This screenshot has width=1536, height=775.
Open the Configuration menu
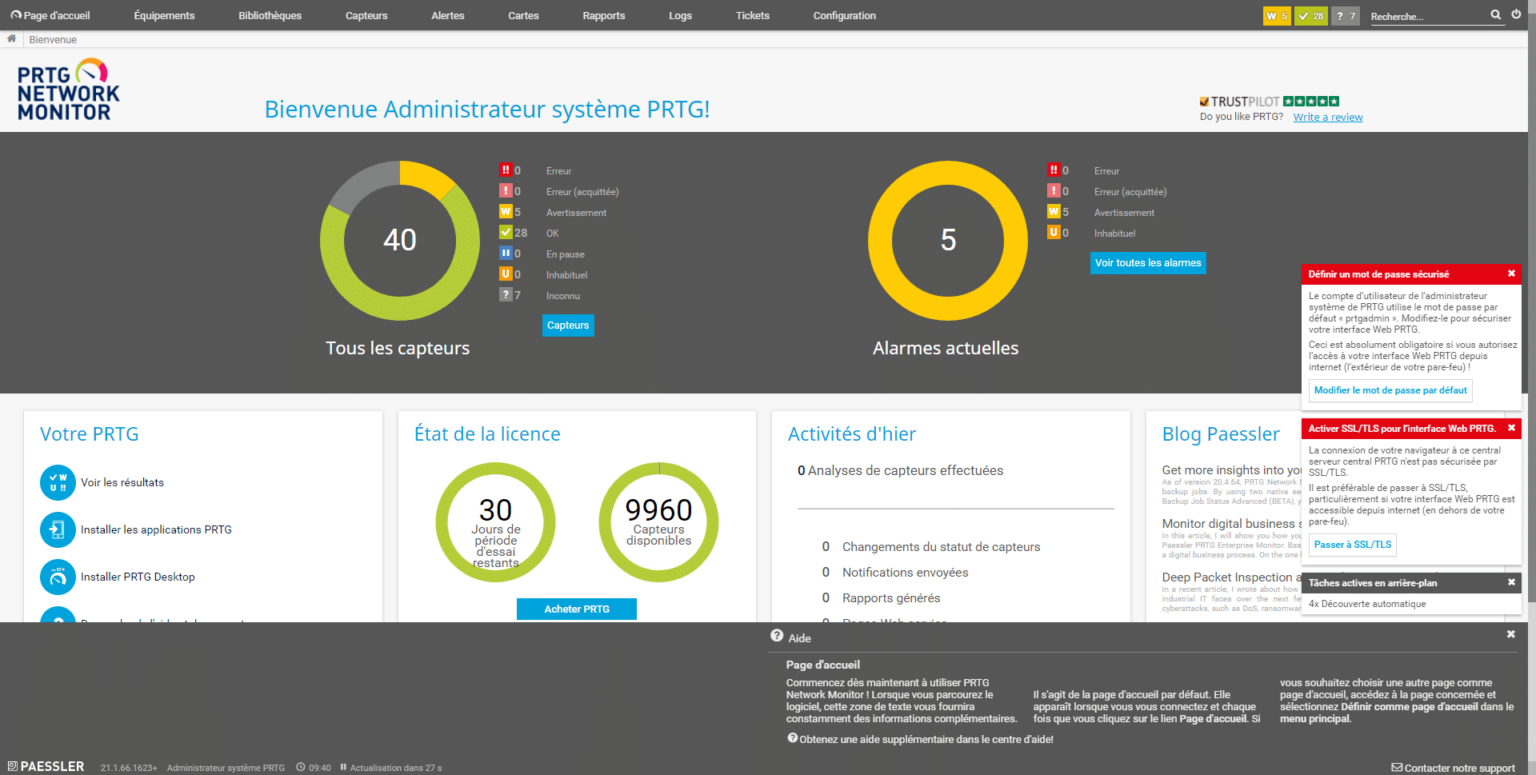(x=844, y=15)
